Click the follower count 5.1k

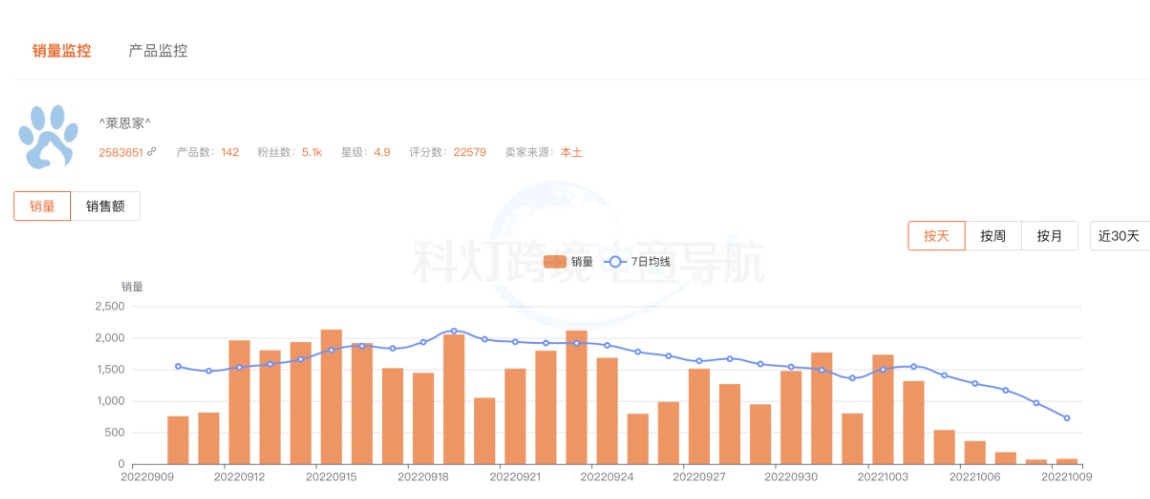tap(312, 153)
